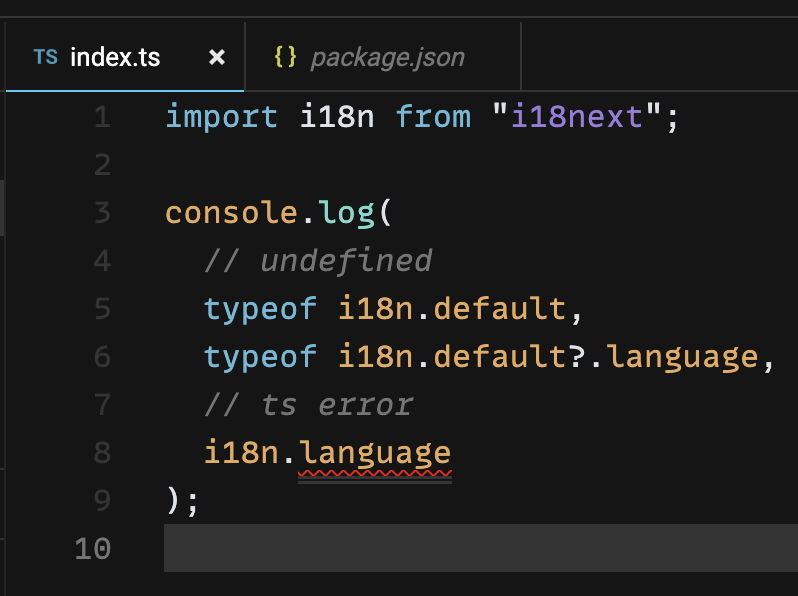Click "language" on line 6
Screen dimensions: 798x596
pyautogui.click(x=682, y=357)
